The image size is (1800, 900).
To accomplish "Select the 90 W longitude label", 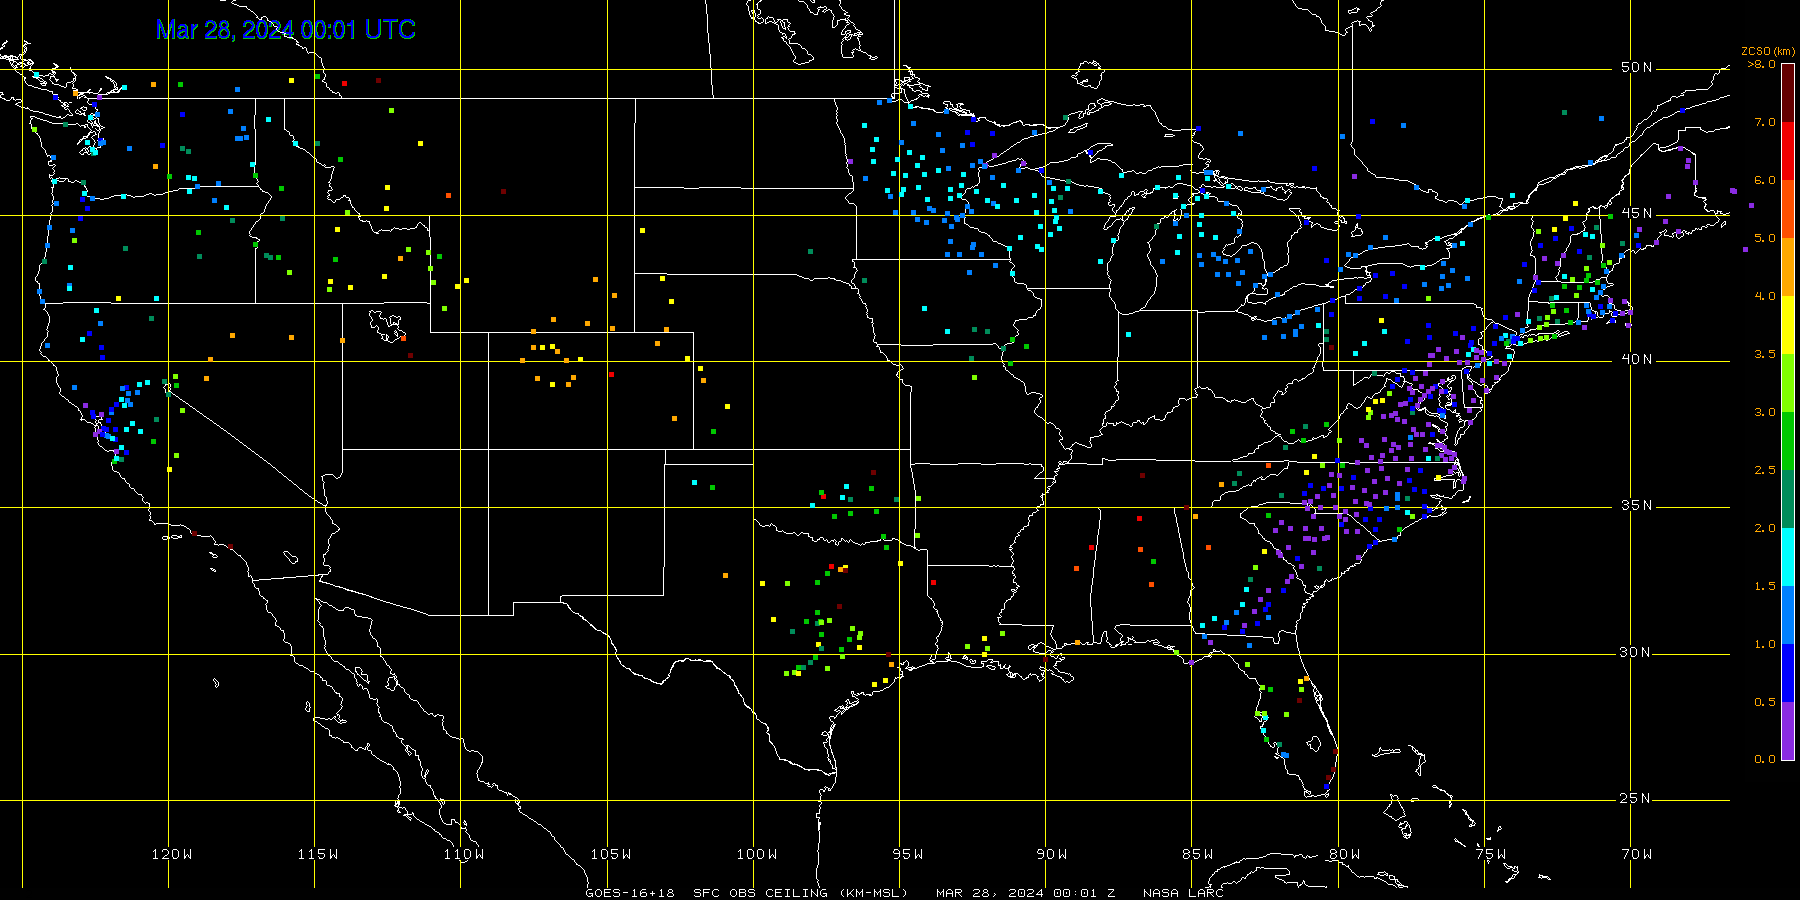I will tap(1052, 854).
